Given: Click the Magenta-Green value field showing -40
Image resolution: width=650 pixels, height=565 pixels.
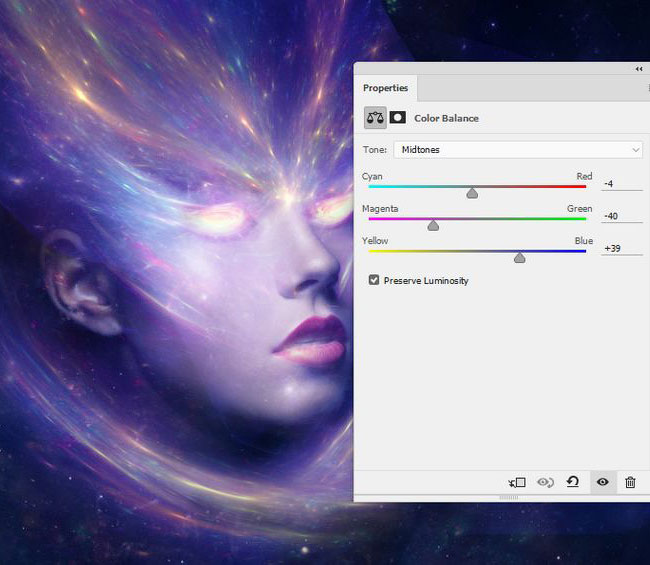Looking at the screenshot, I should (621, 216).
